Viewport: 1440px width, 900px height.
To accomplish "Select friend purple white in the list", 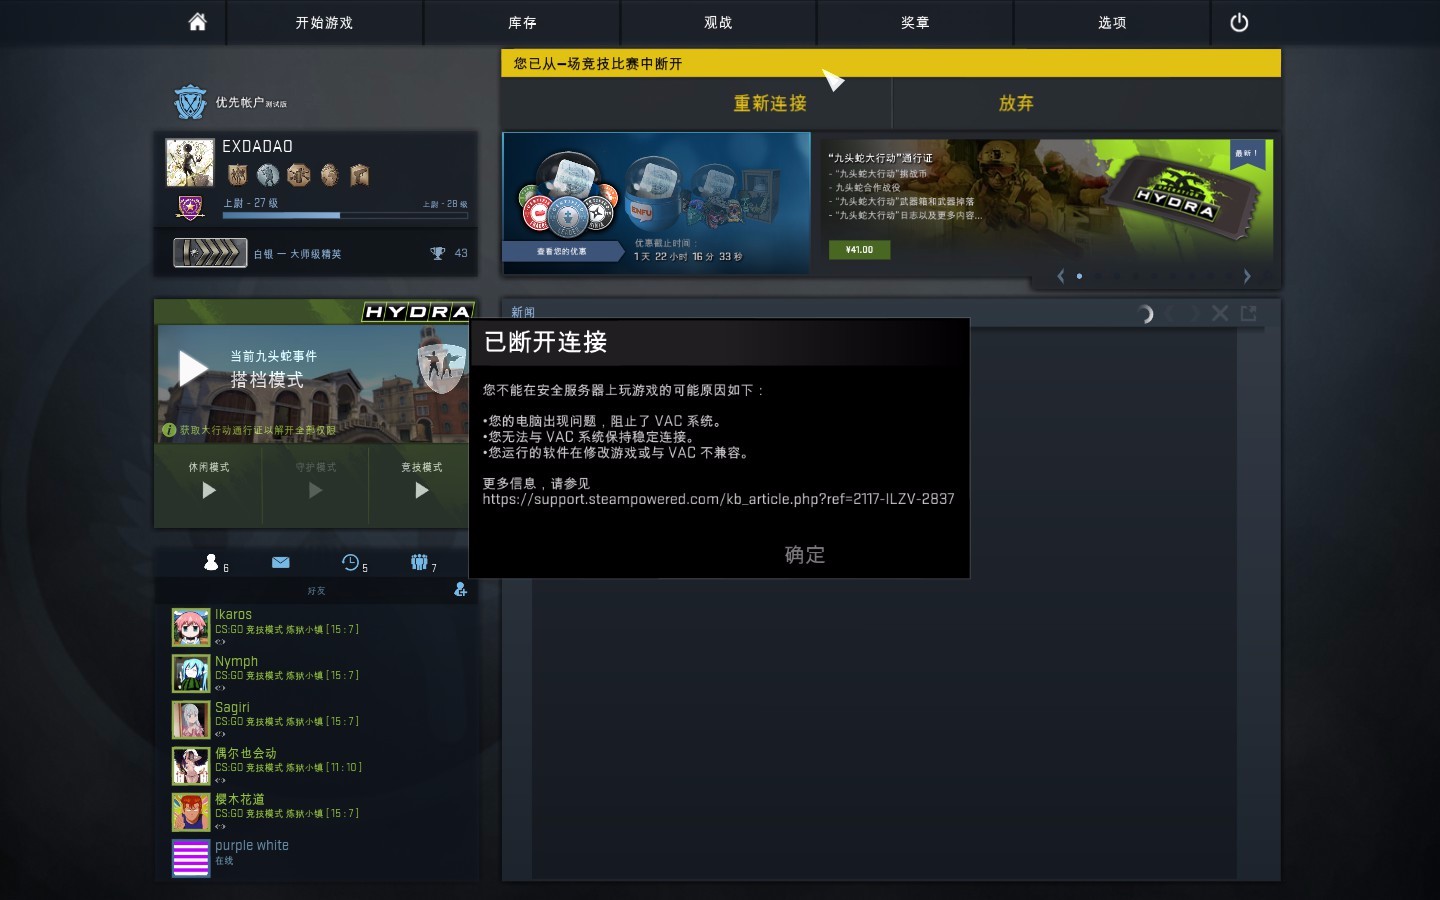I will (315, 857).
